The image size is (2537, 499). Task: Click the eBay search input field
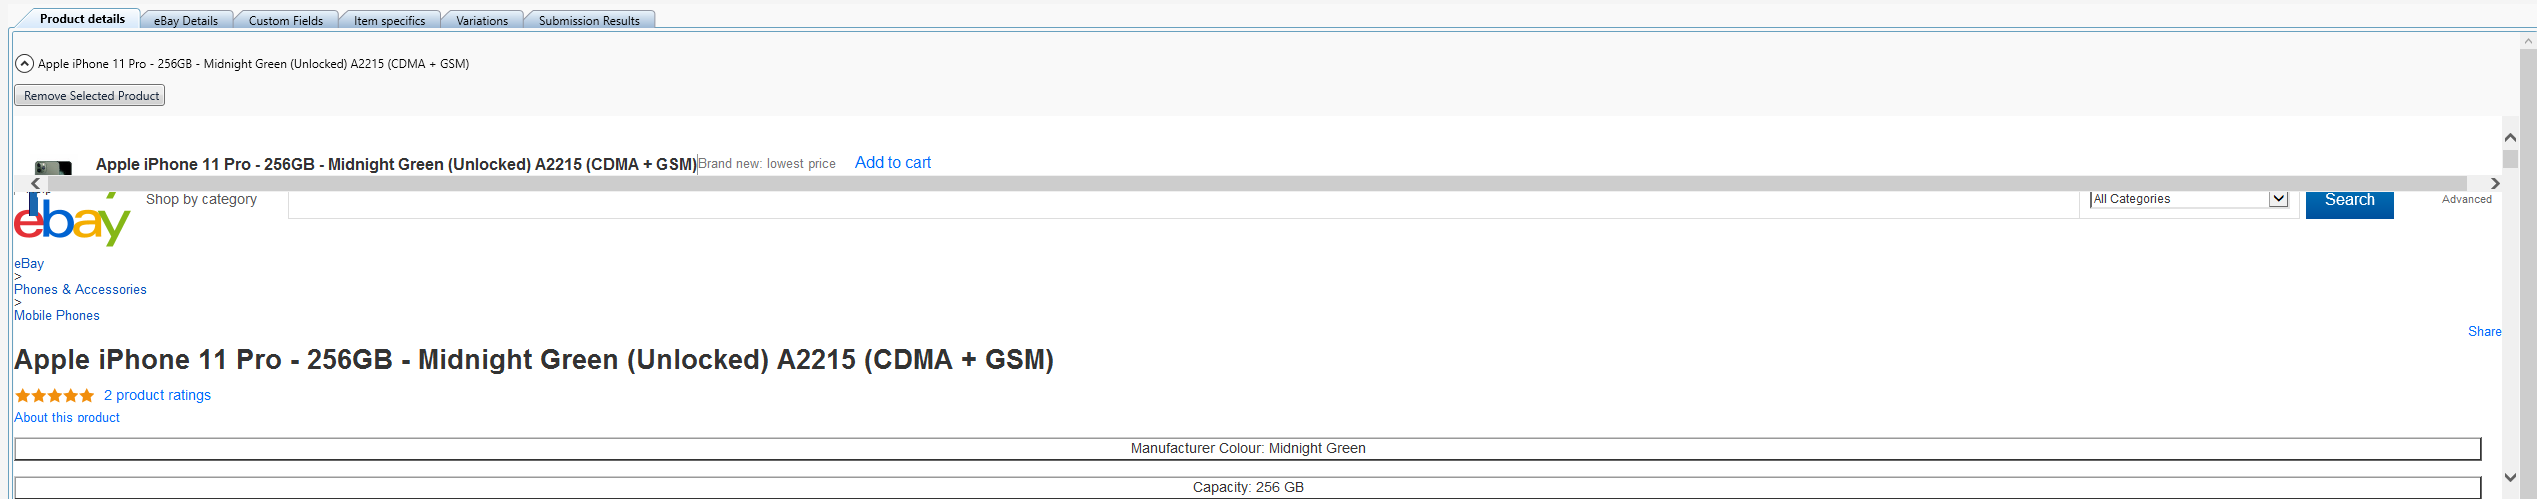coord(1182,204)
